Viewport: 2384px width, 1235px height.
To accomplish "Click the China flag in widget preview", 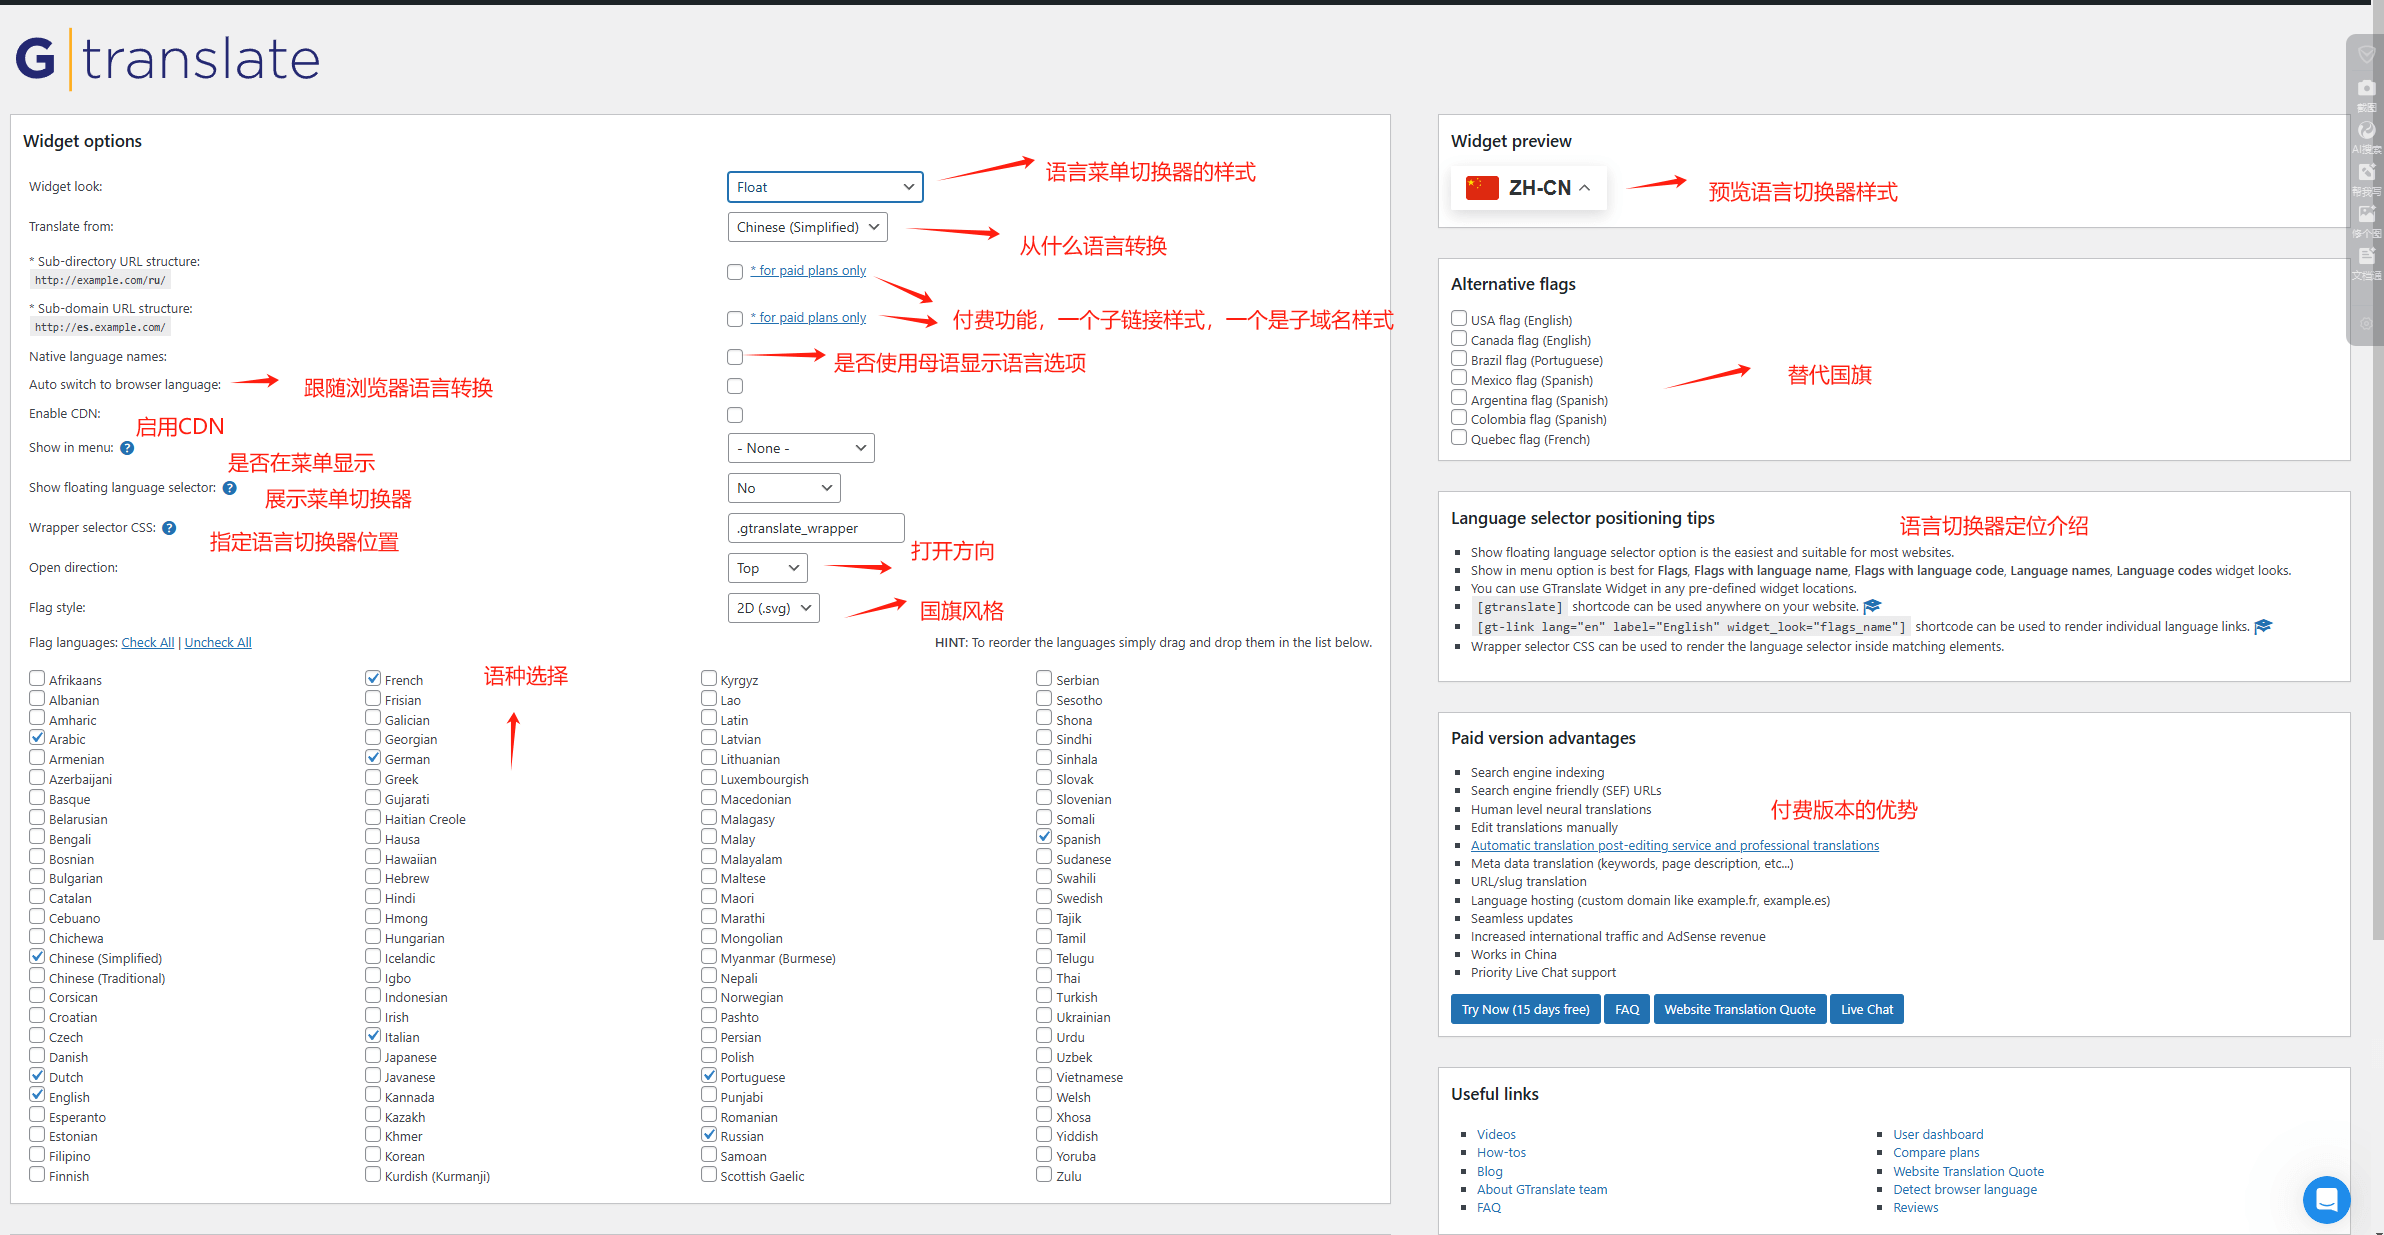I will click(x=1482, y=188).
